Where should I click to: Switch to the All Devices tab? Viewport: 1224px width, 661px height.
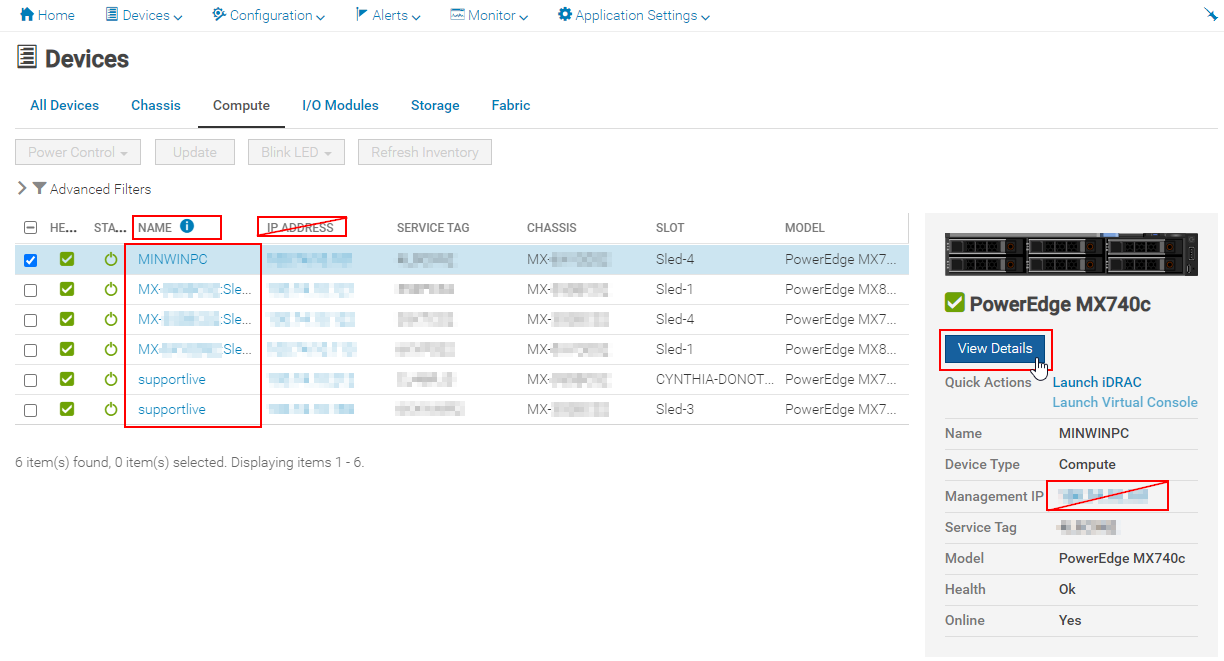[64, 105]
